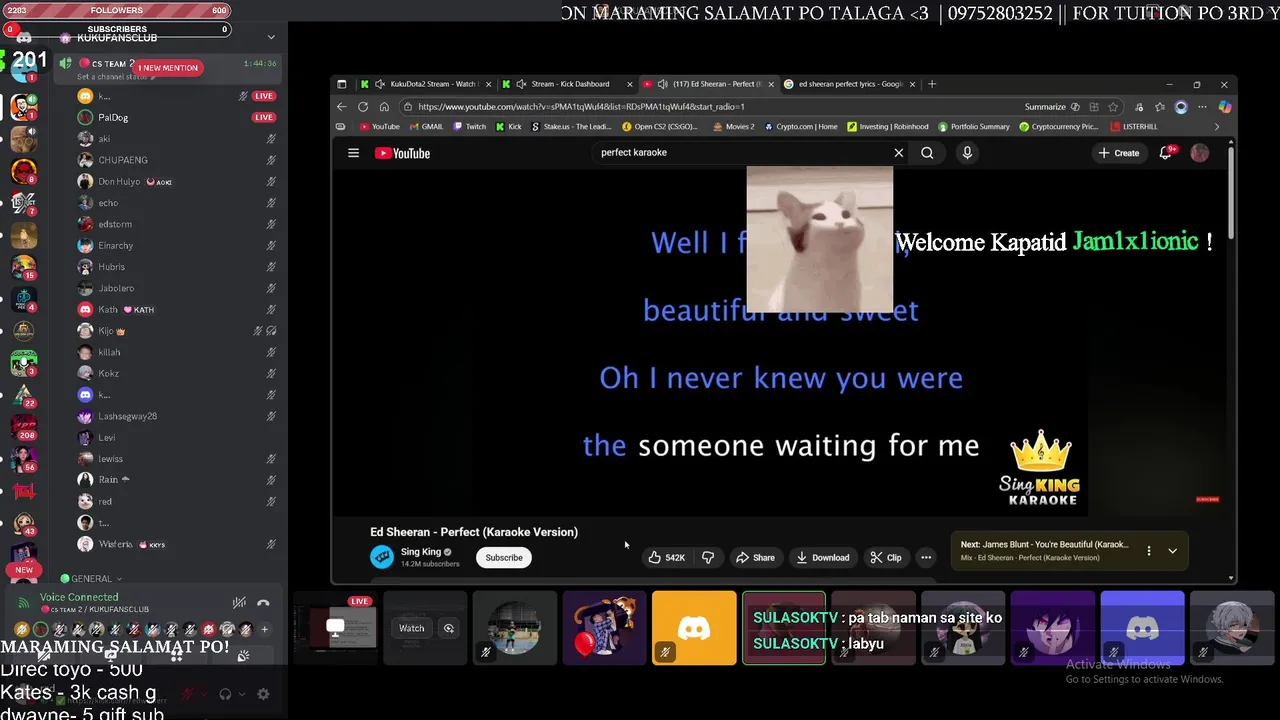Select the LIVE stream preview tile
1280x720 pixels.
pyautogui.click(x=334, y=628)
